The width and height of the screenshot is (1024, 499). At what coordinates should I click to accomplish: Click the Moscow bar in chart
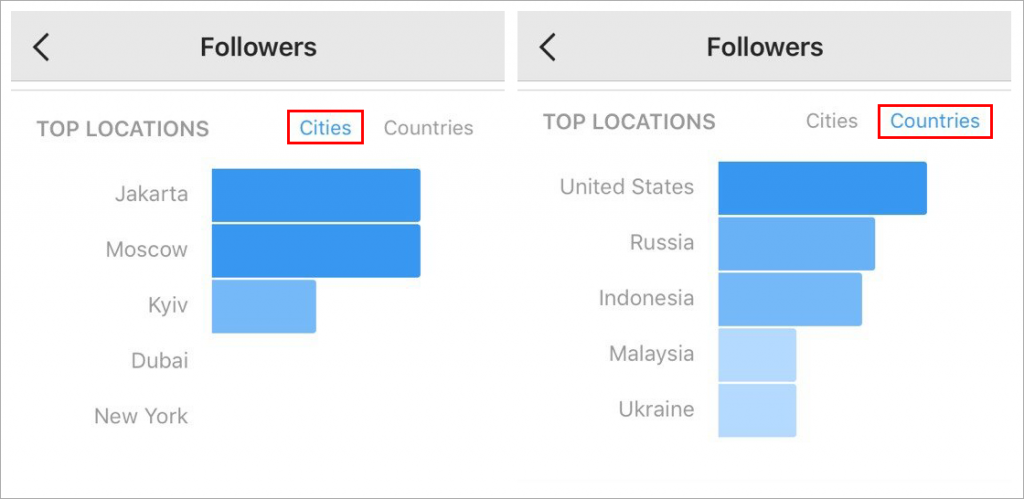[316, 251]
